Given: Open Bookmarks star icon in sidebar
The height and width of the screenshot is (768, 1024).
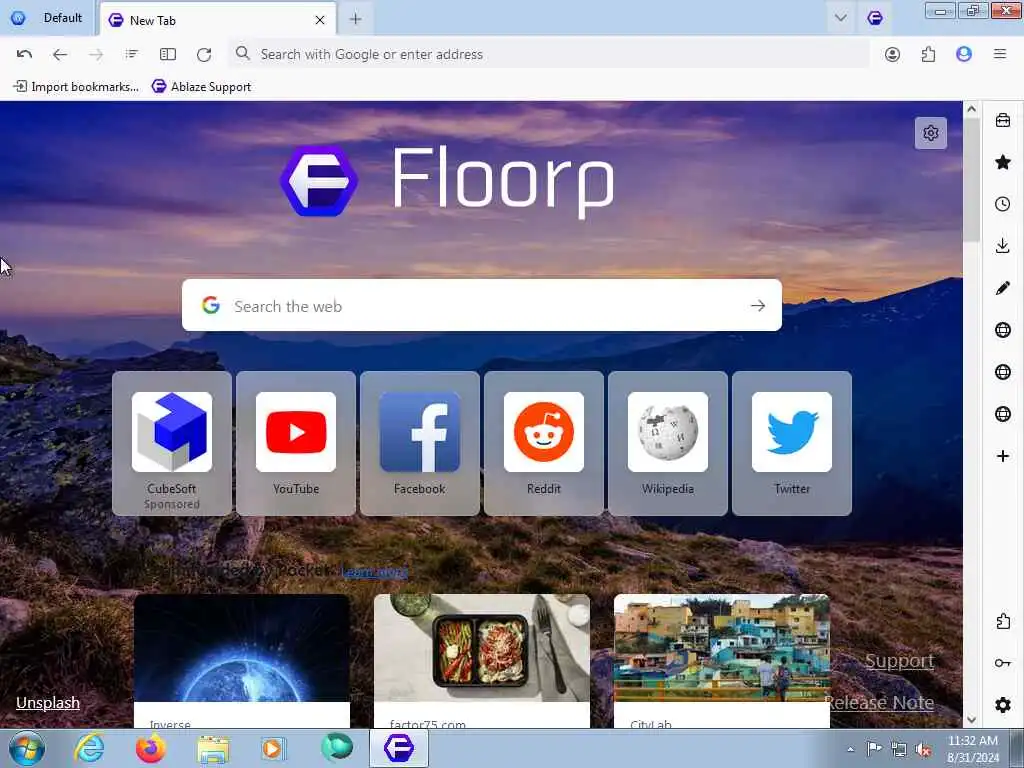Looking at the screenshot, I should pos(1003,162).
